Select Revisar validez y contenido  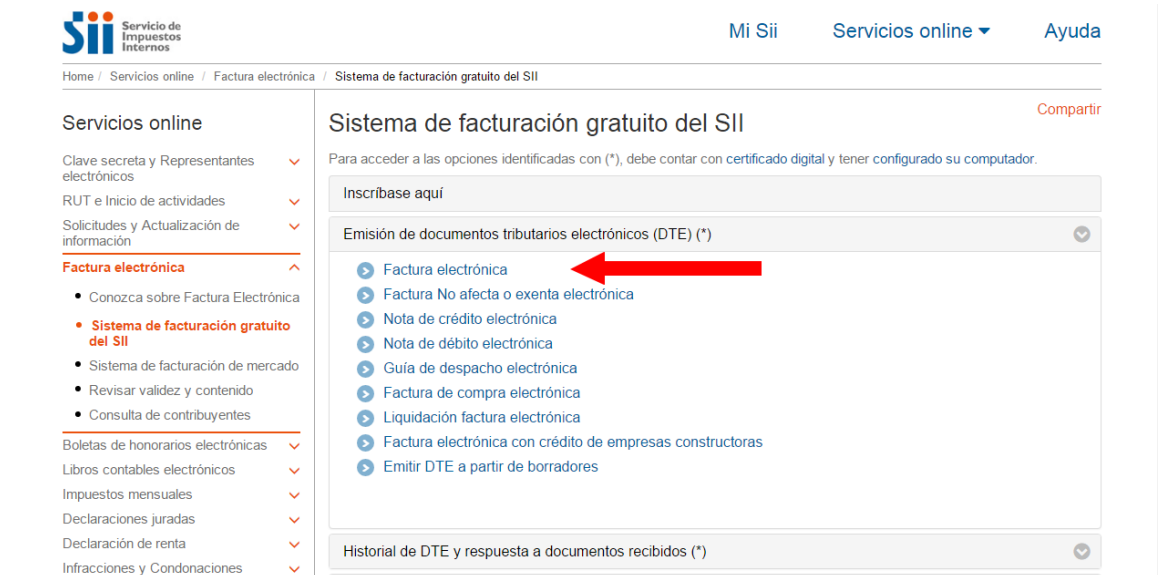pos(171,391)
